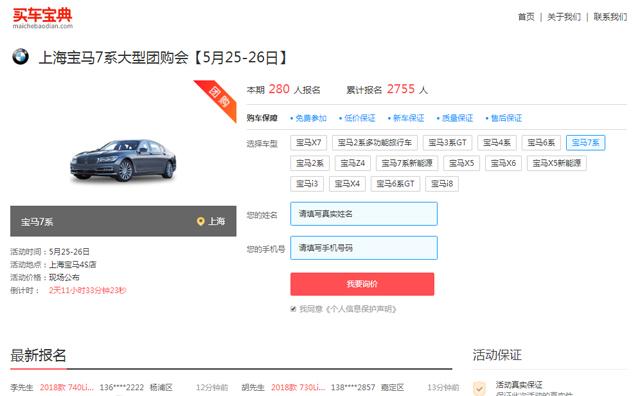This screenshot has height=396, width=640.
Task: Click the 最新报名 section tab heading
Action: pyautogui.click(x=38, y=355)
